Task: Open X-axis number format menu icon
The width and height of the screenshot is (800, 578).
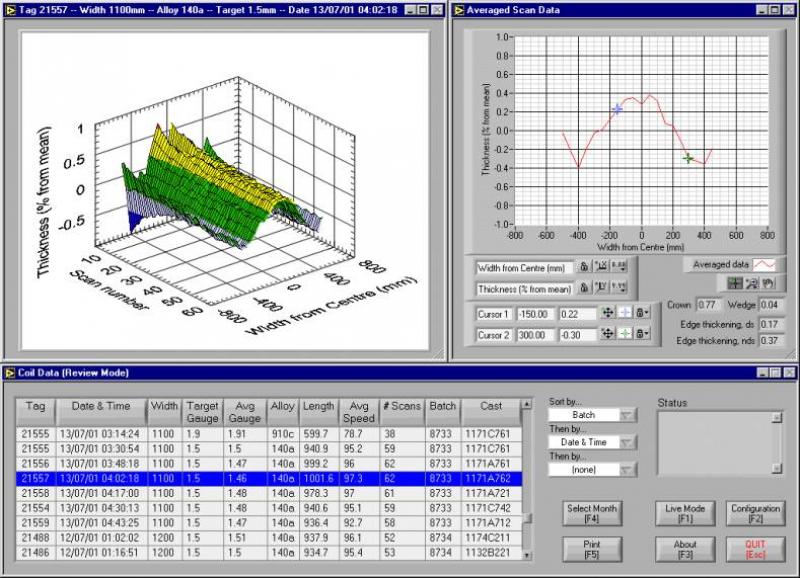Action: point(619,266)
